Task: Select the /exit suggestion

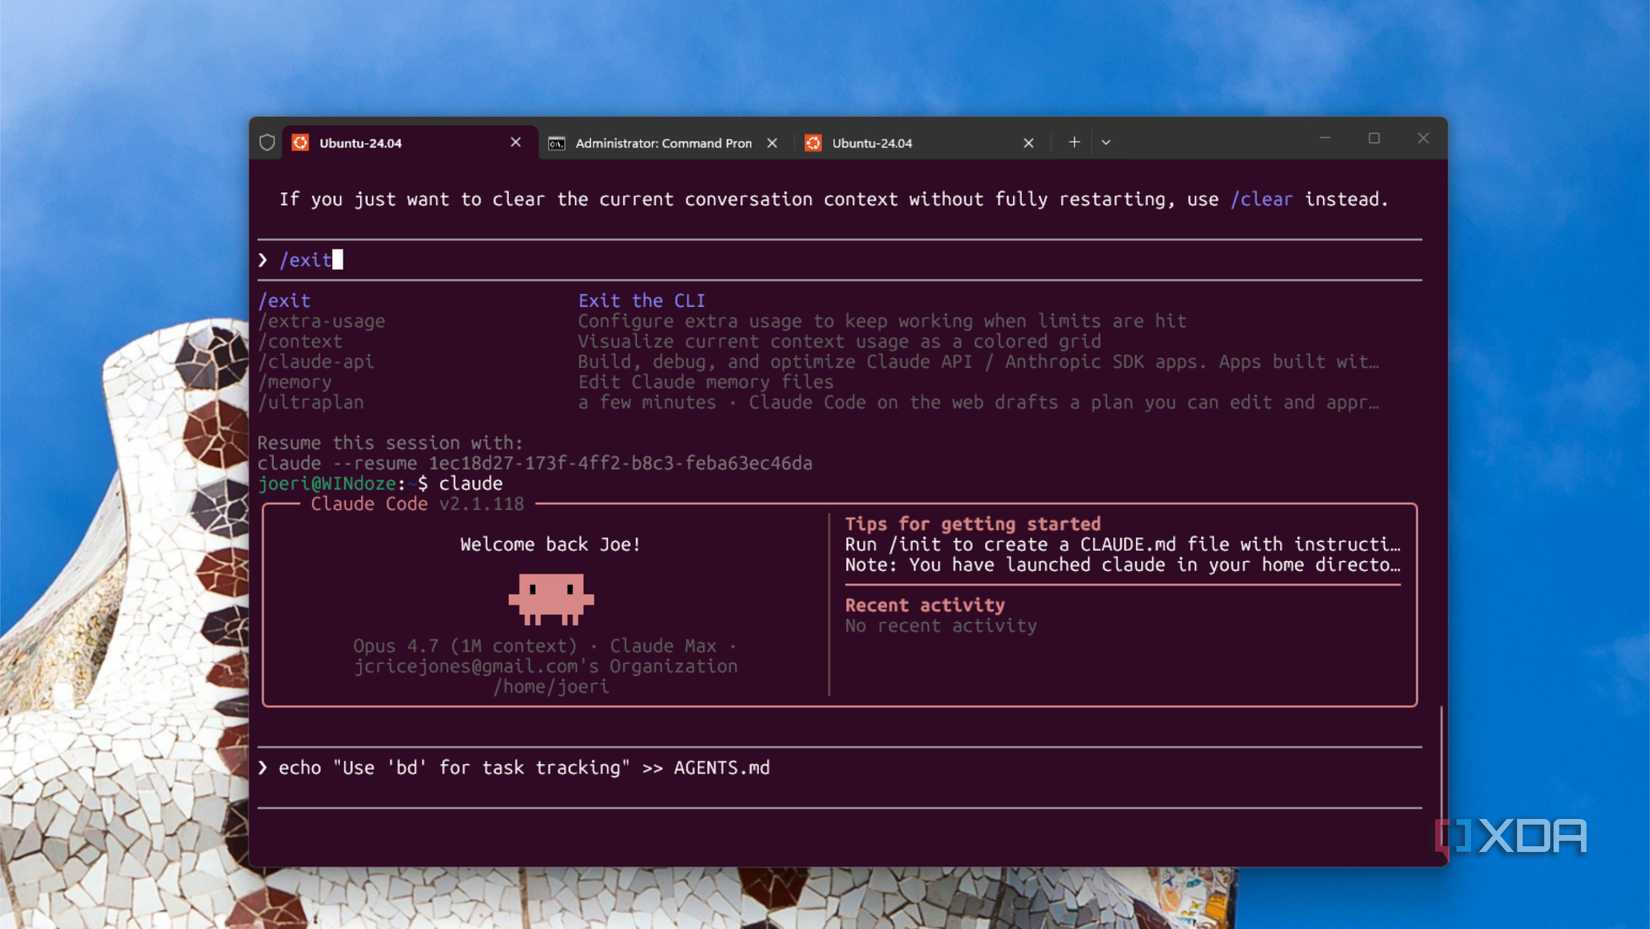Action: point(284,300)
